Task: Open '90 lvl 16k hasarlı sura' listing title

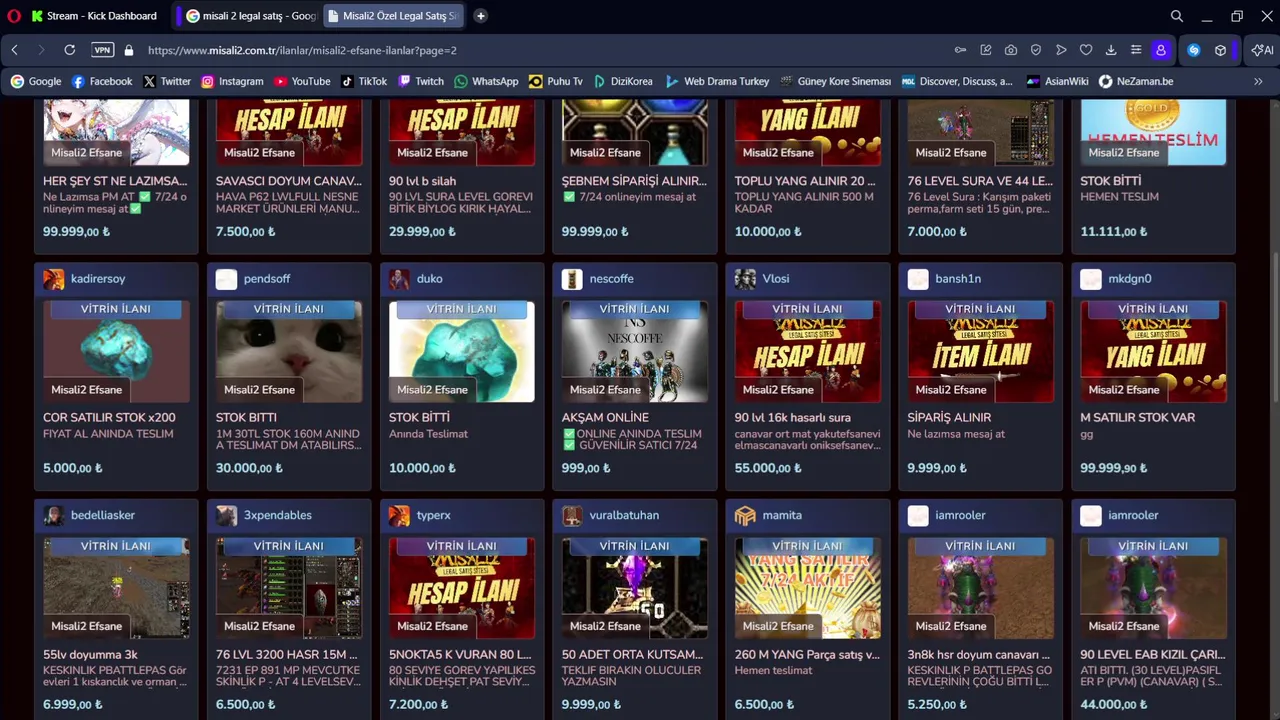Action: pos(793,418)
